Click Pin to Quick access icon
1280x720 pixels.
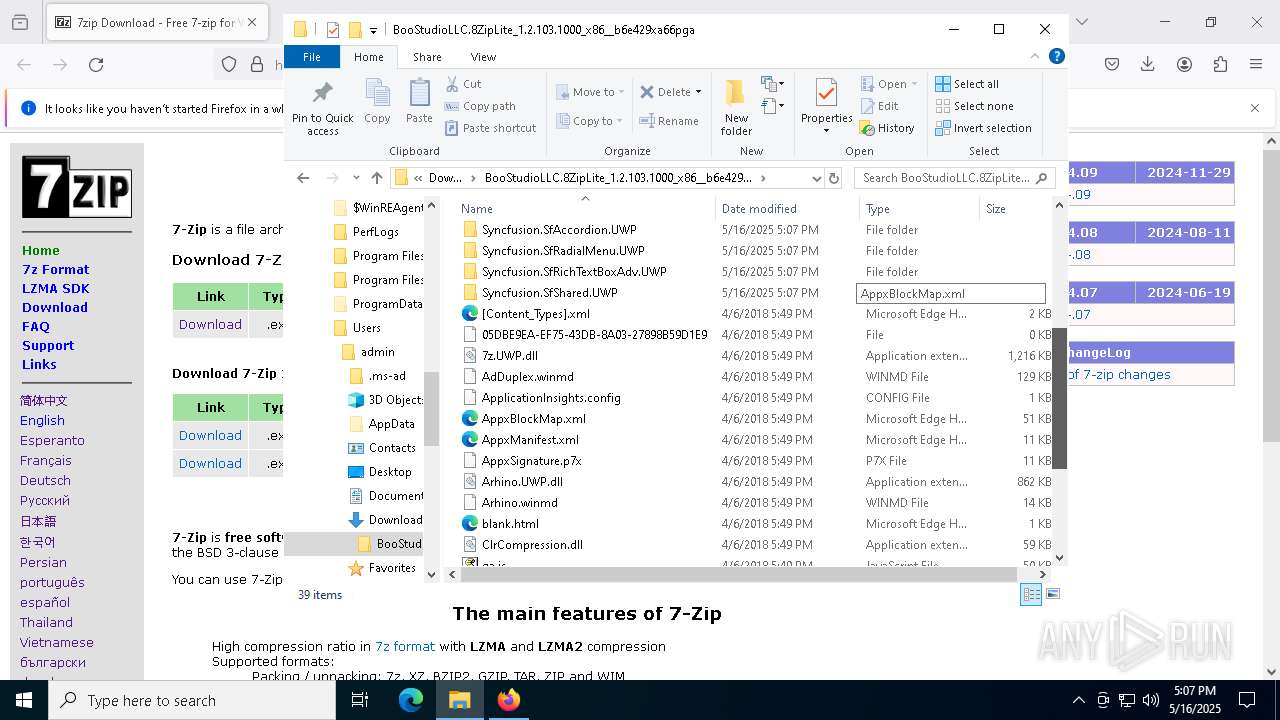click(322, 108)
